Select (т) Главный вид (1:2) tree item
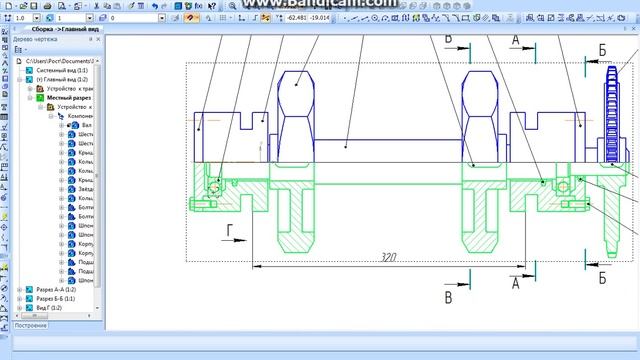This screenshot has width=640, height=360. 62,80
